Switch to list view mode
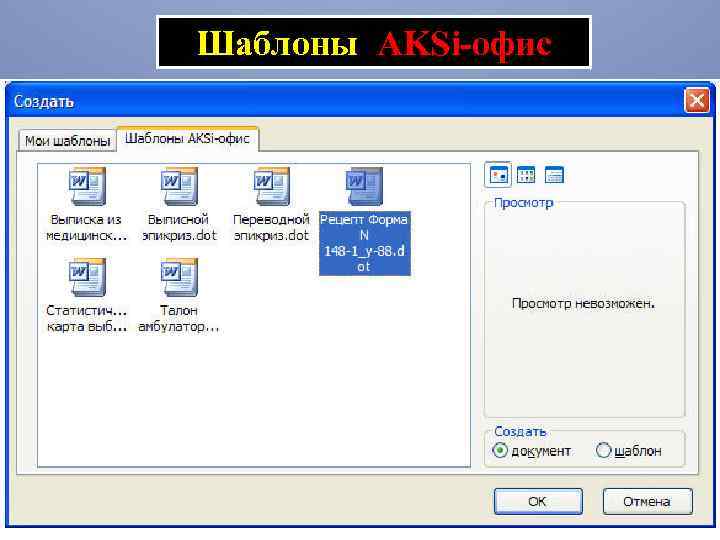The height and width of the screenshot is (540, 720). coord(526,175)
